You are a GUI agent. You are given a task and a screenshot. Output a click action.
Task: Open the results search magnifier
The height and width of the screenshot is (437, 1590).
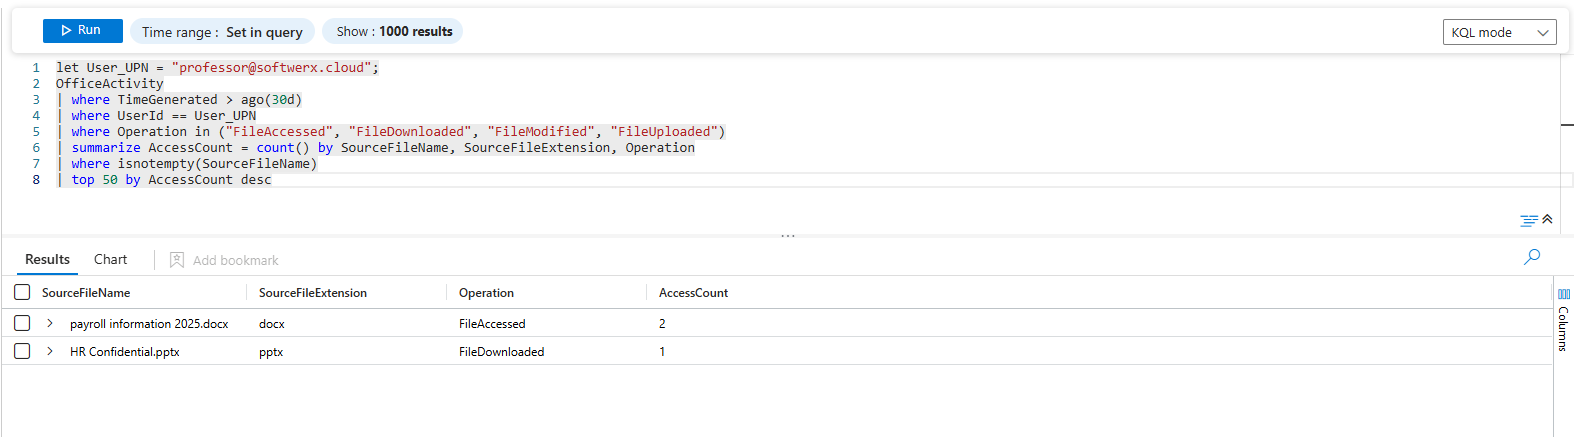pyautogui.click(x=1531, y=257)
